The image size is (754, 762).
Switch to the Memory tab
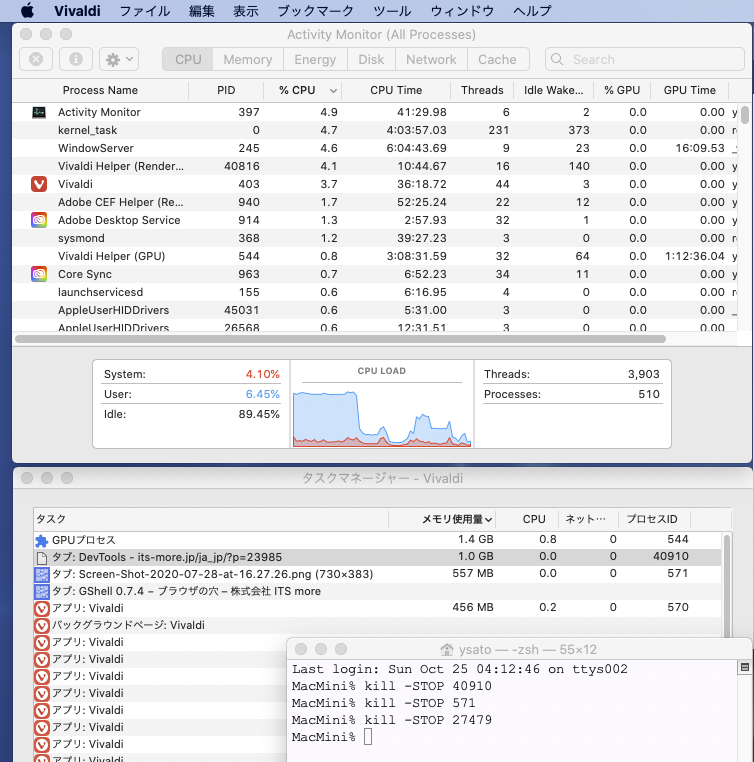[x=247, y=59]
